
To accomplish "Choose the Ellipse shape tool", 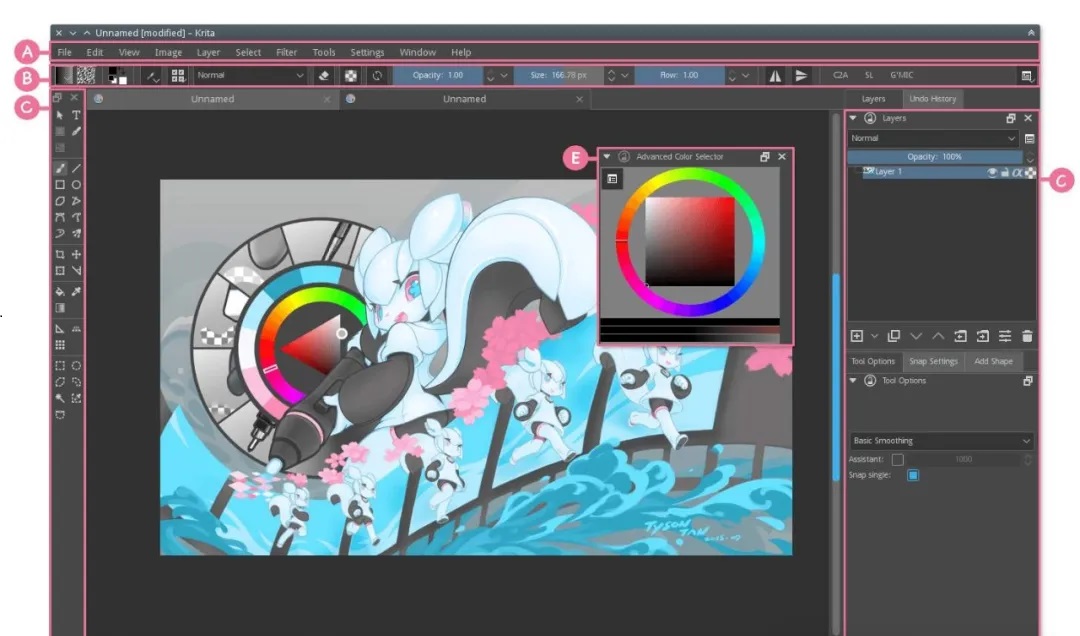I will click(76, 185).
